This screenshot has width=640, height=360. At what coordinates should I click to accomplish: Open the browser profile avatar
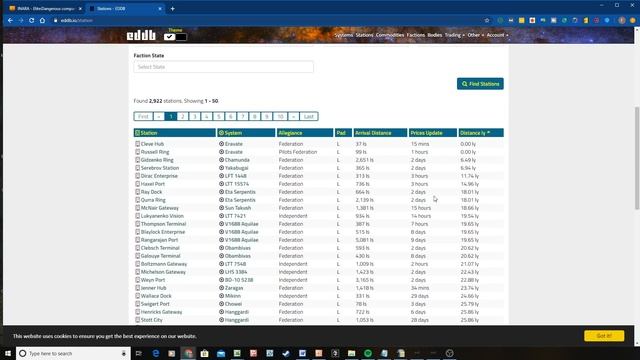coord(622,20)
